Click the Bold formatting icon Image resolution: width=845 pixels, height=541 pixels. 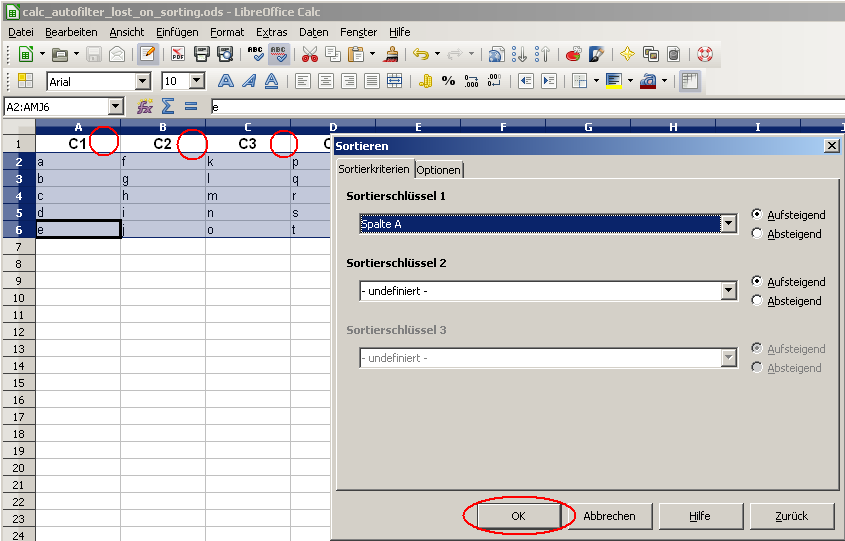click(x=226, y=81)
